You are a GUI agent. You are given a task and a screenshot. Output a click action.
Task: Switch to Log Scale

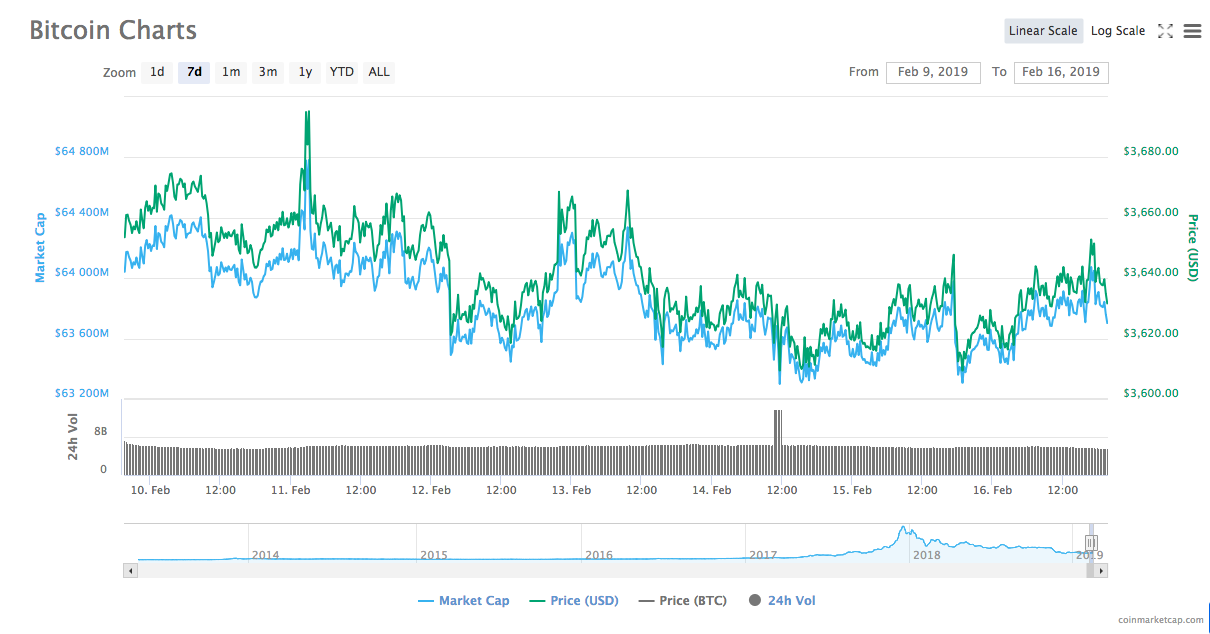click(1118, 30)
